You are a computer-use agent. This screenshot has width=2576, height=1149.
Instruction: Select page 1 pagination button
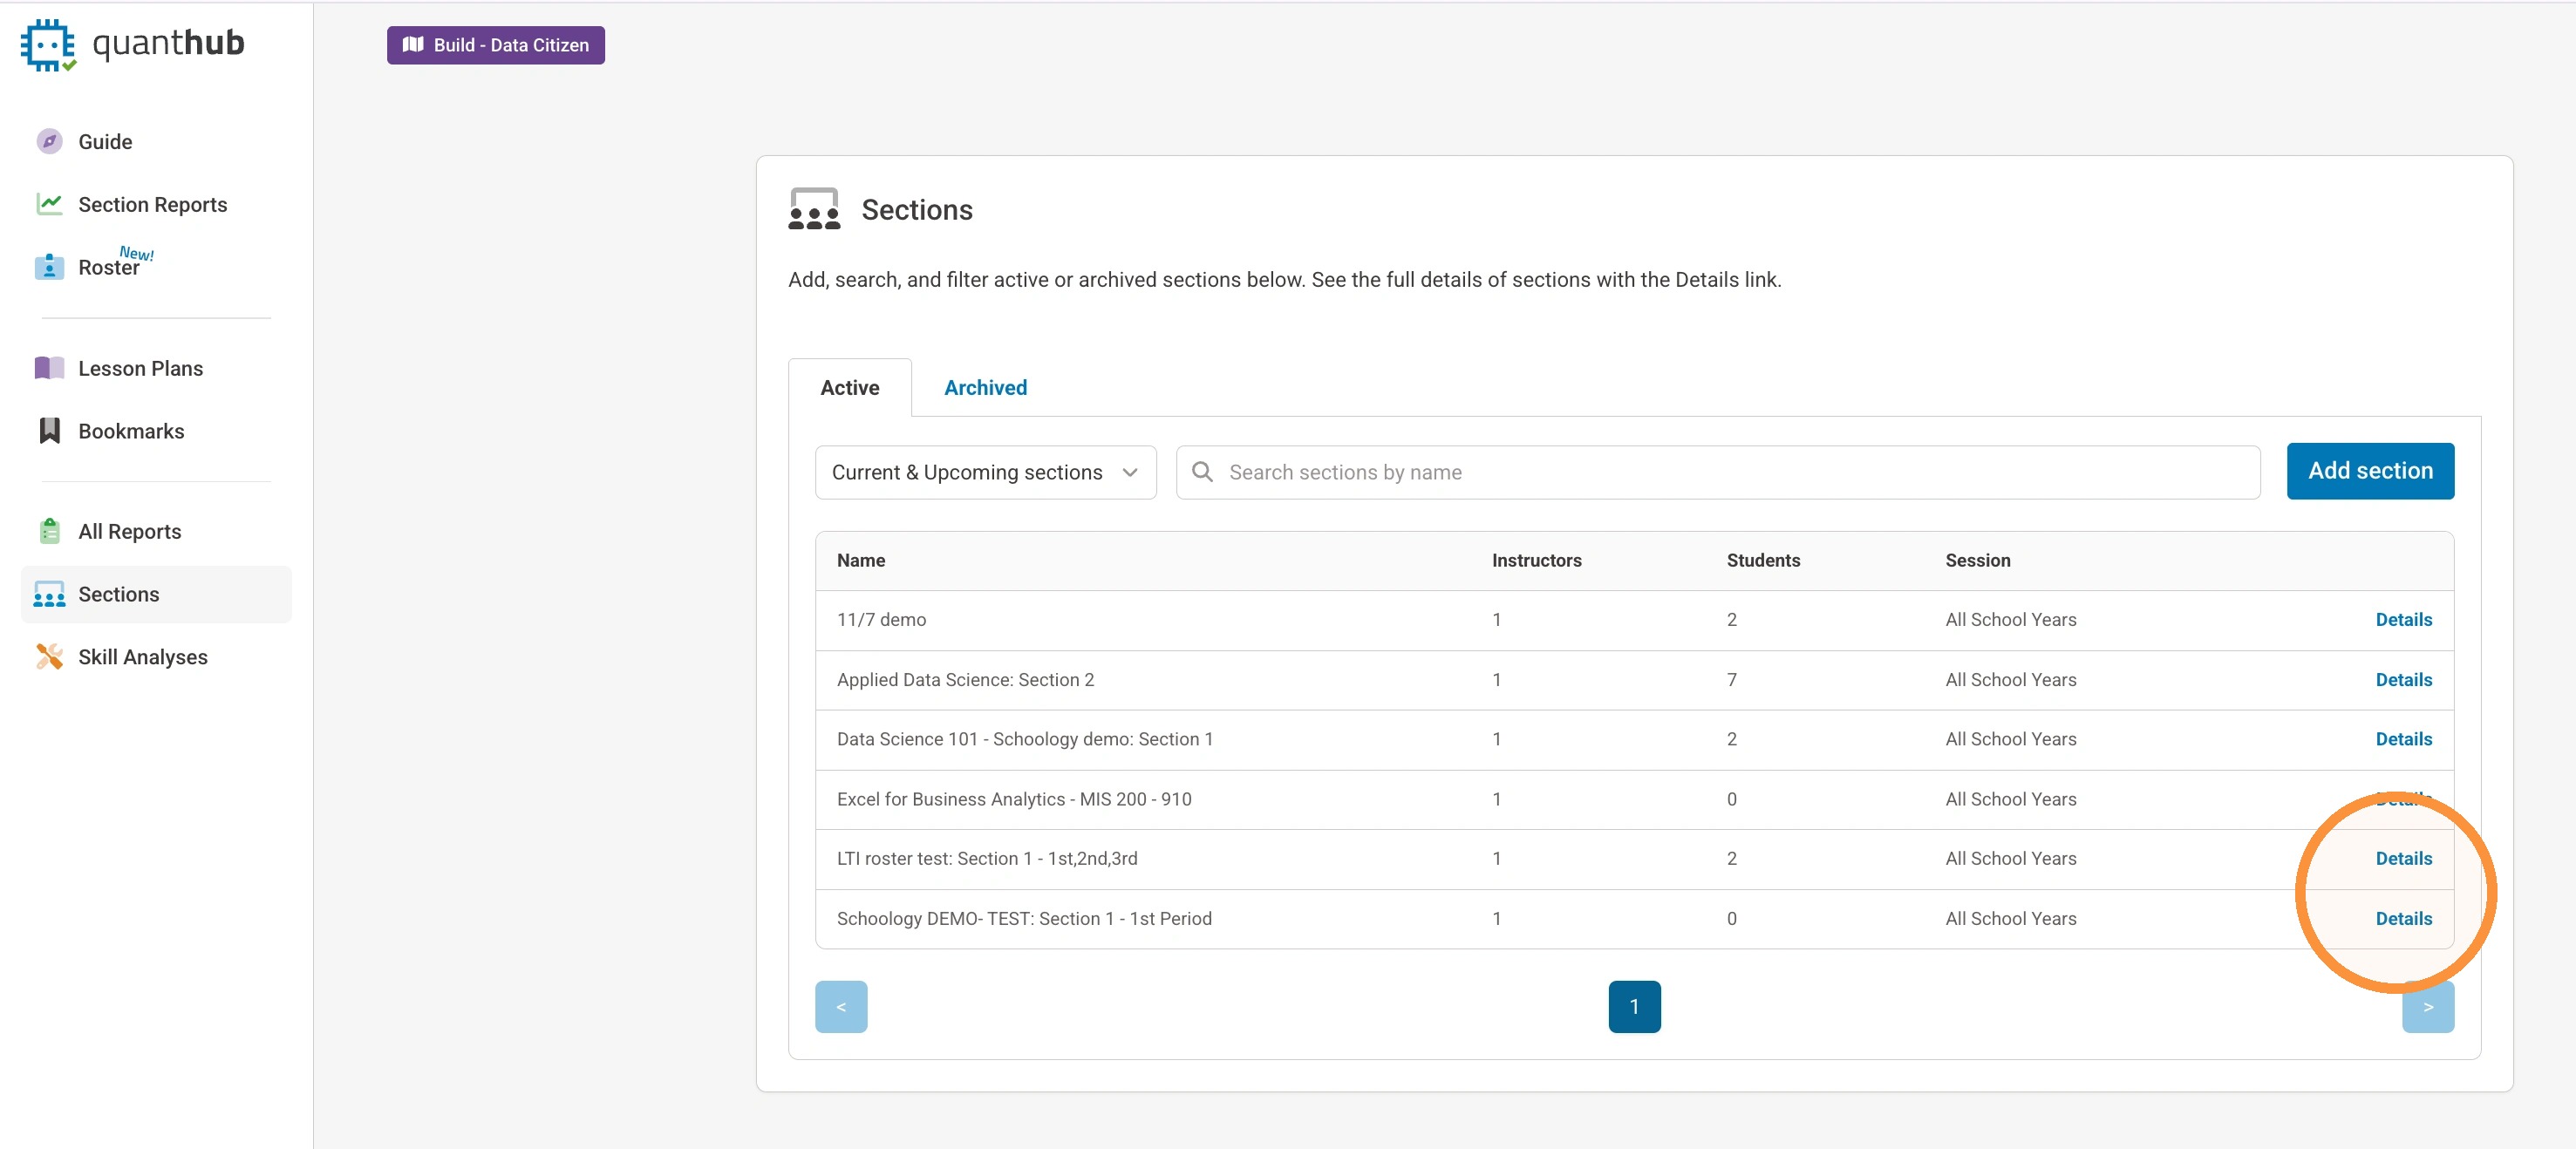pyautogui.click(x=1634, y=1007)
